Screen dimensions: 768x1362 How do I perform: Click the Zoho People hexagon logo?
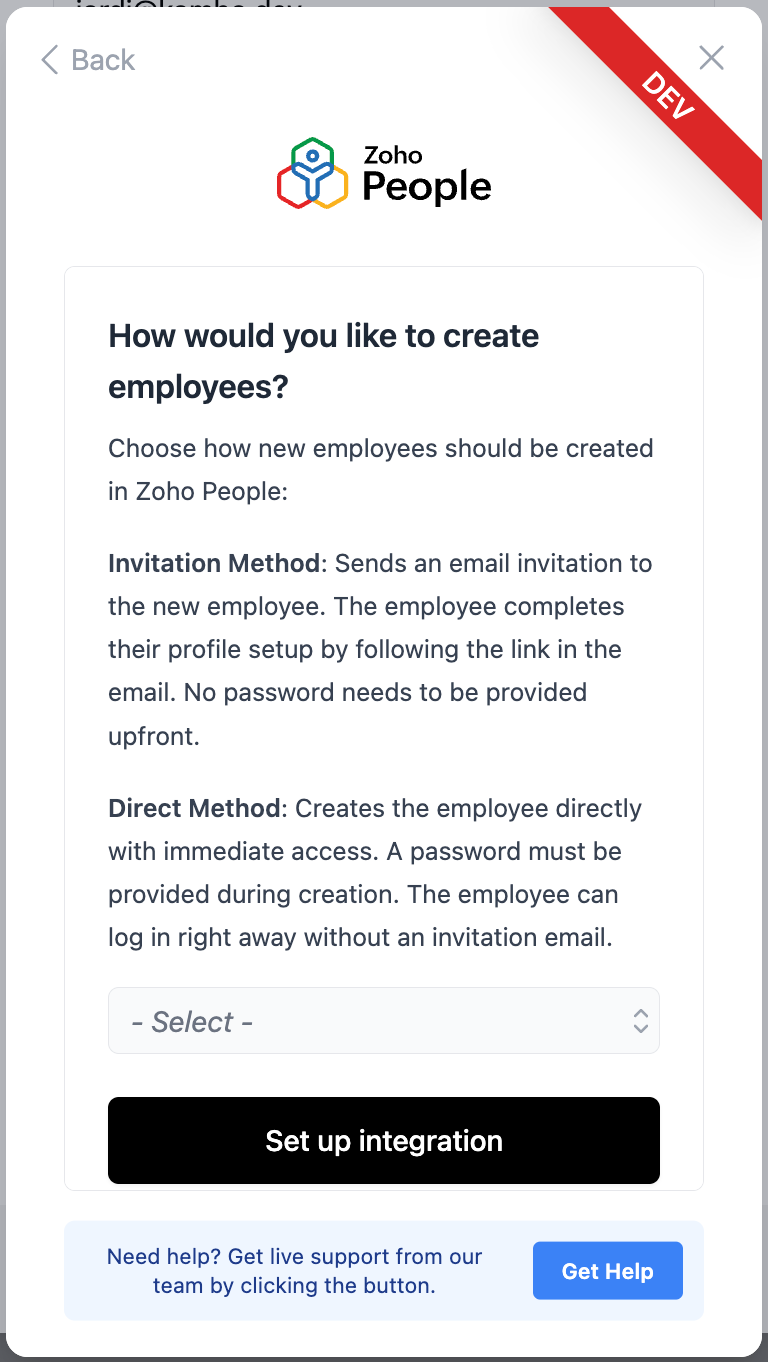(x=312, y=173)
